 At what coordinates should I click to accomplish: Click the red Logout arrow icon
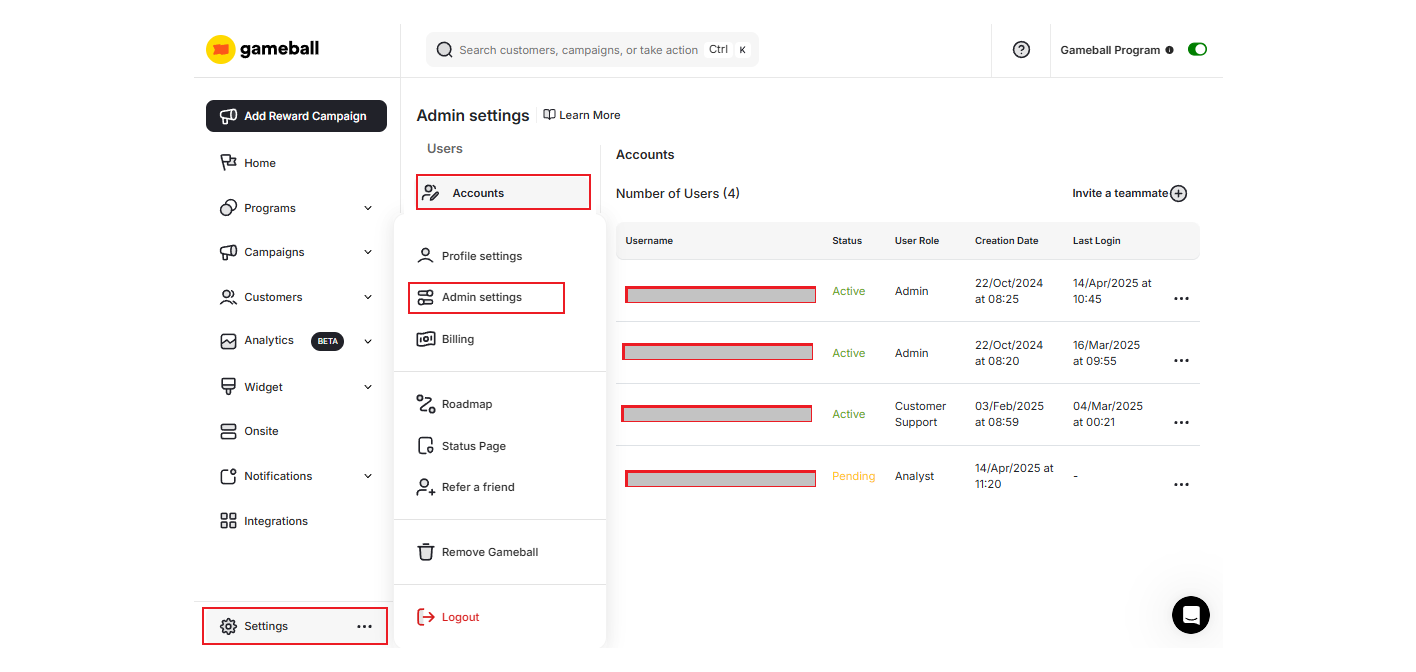425,617
